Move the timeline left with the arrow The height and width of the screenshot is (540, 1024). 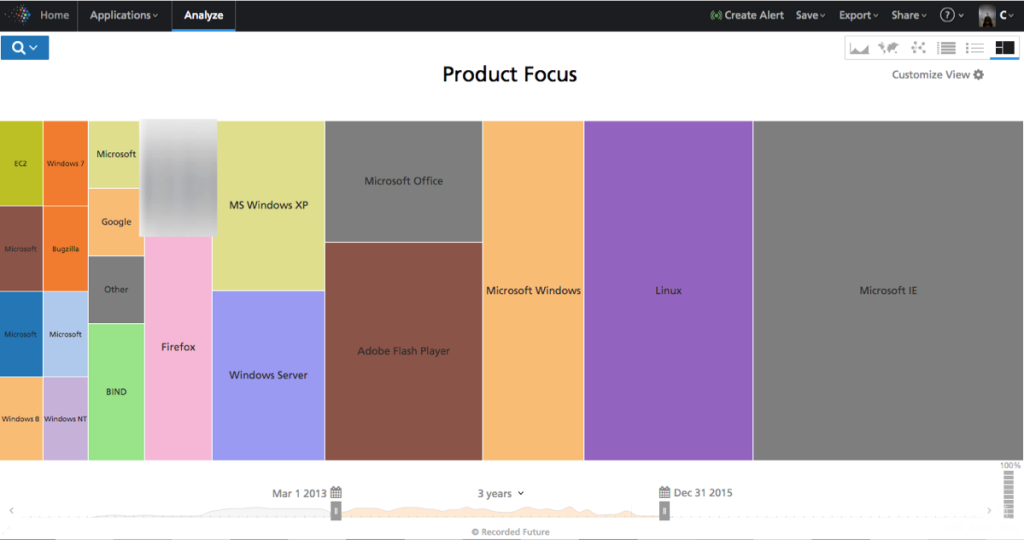[x=11, y=511]
